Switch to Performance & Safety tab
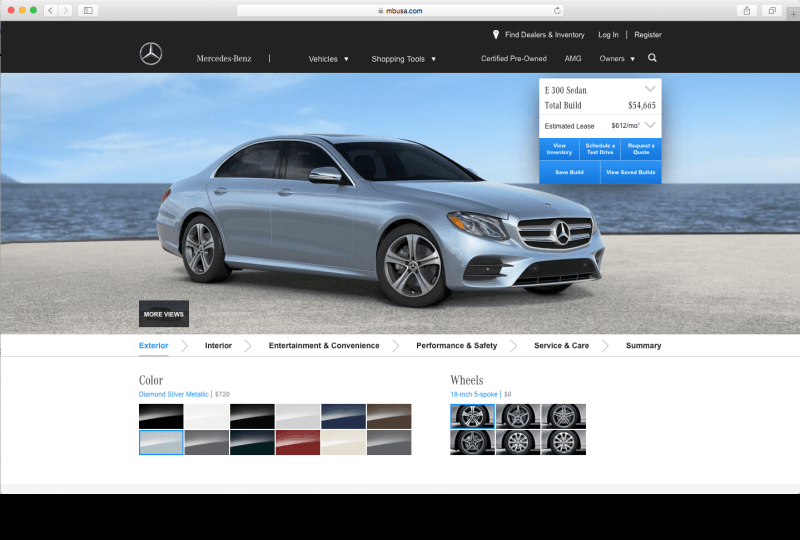This screenshot has height=540, width=800. [457, 346]
